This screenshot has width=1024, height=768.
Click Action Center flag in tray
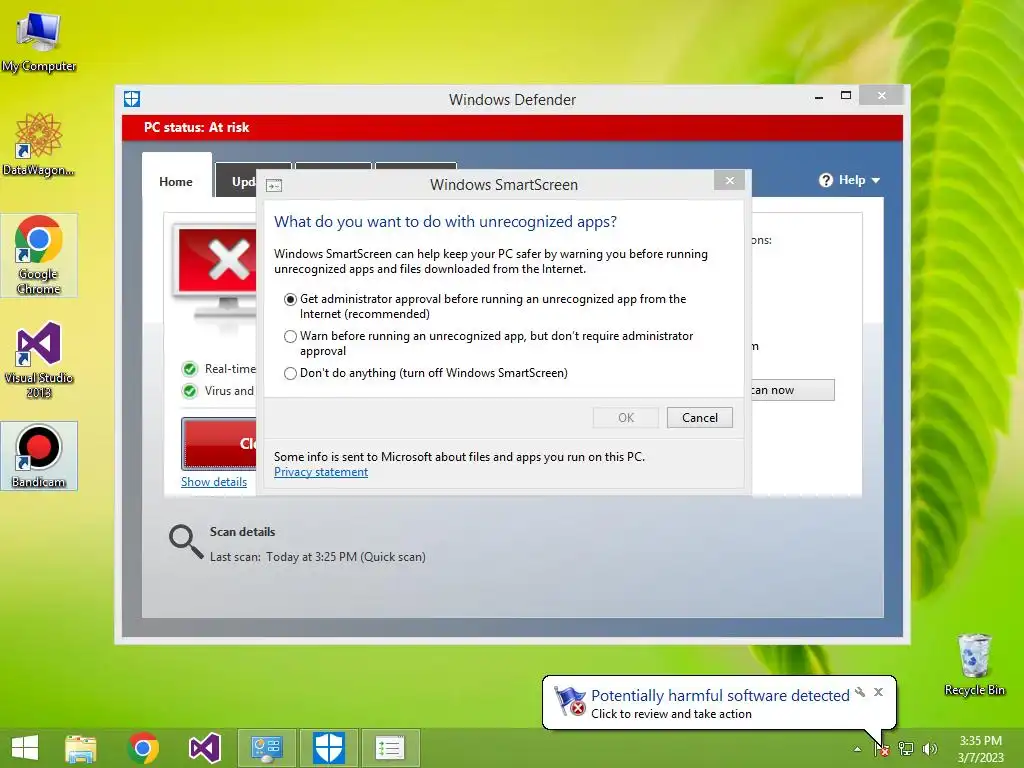tap(881, 749)
